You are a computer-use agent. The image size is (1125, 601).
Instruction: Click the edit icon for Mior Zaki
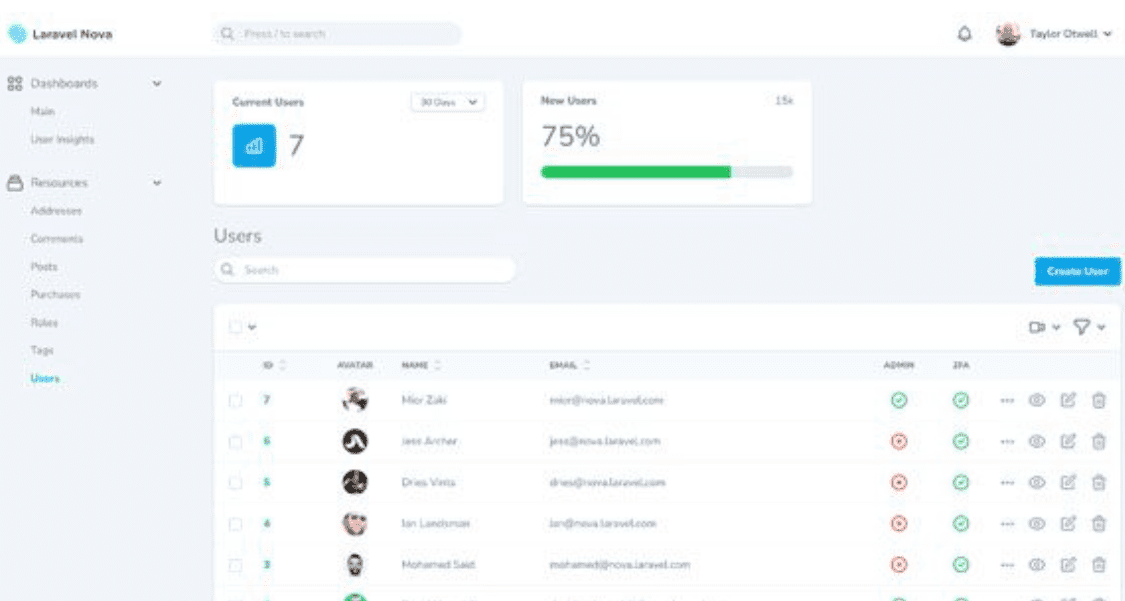pos(1067,400)
